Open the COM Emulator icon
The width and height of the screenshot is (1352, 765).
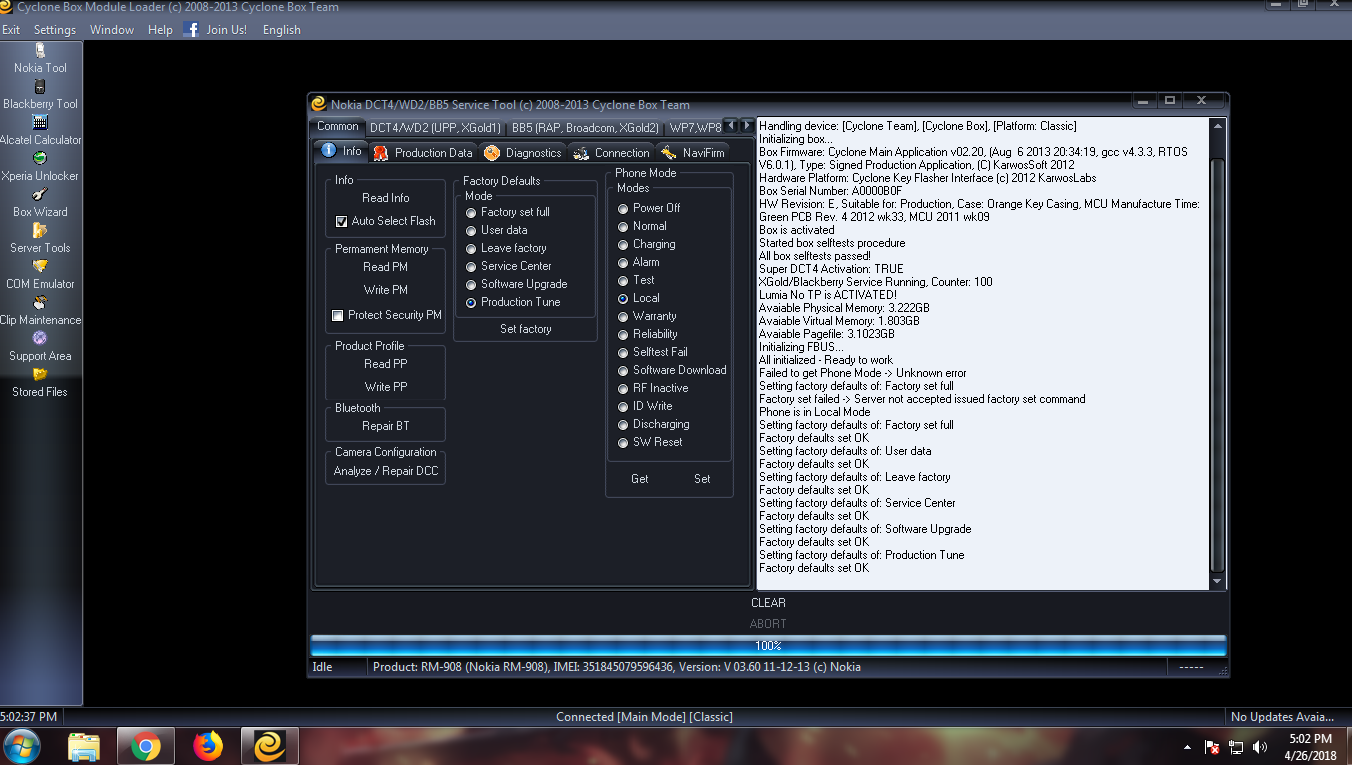click(x=40, y=267)
